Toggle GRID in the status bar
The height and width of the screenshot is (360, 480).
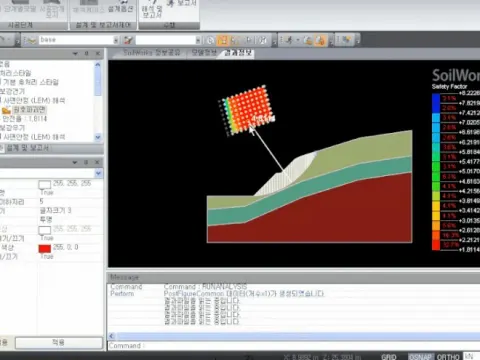[389, 357]
